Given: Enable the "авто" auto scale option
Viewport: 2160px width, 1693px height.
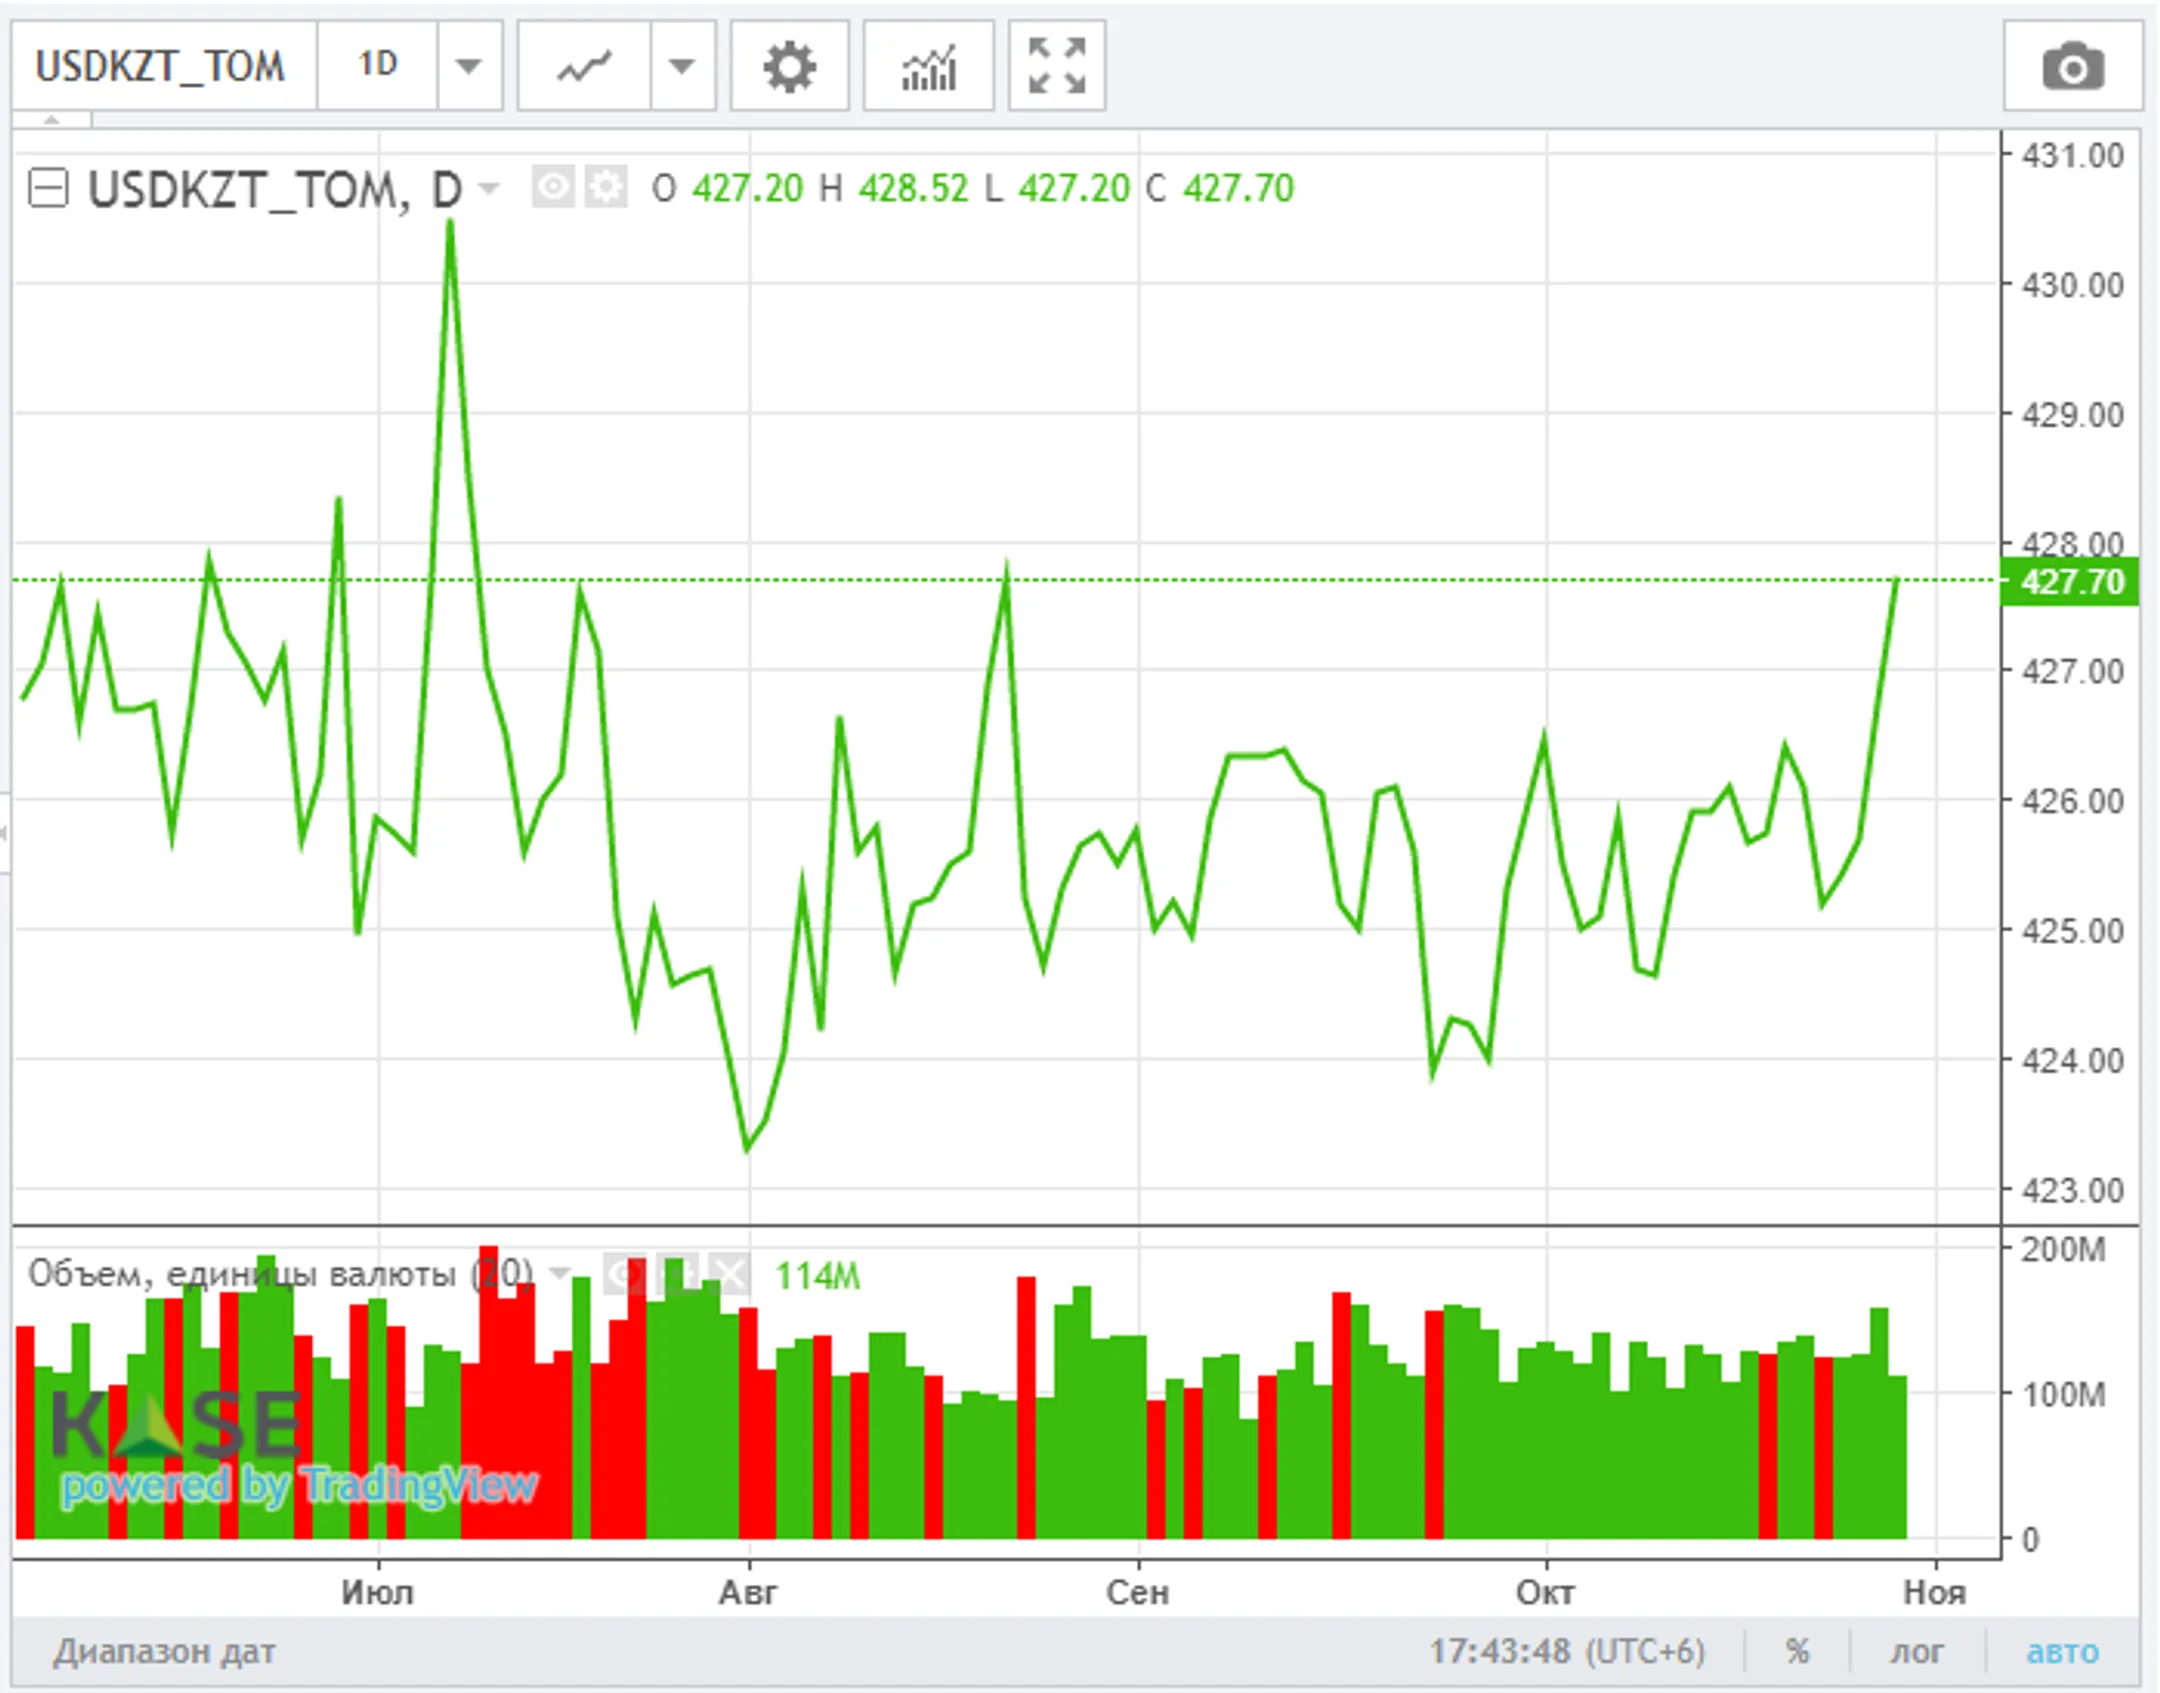Looking at the screenshot, I should 2062,1651.
